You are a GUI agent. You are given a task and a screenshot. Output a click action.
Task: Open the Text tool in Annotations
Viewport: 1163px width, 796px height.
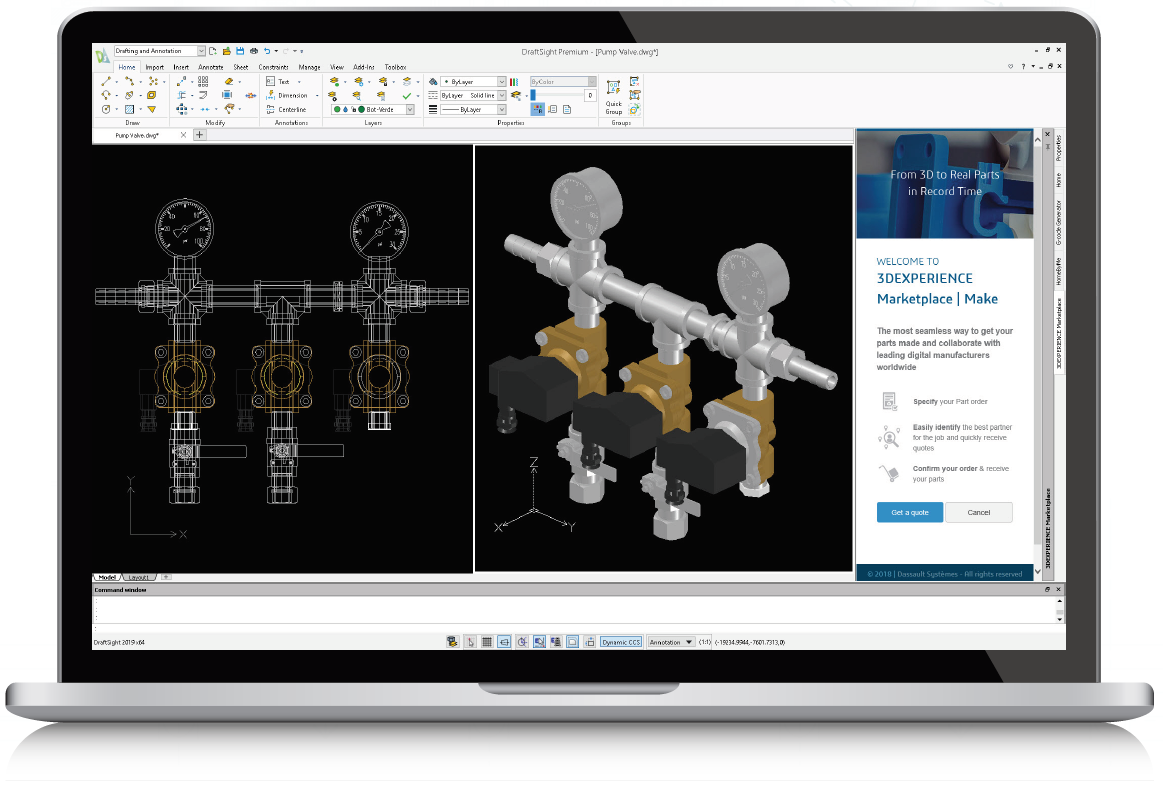[285, 82]
